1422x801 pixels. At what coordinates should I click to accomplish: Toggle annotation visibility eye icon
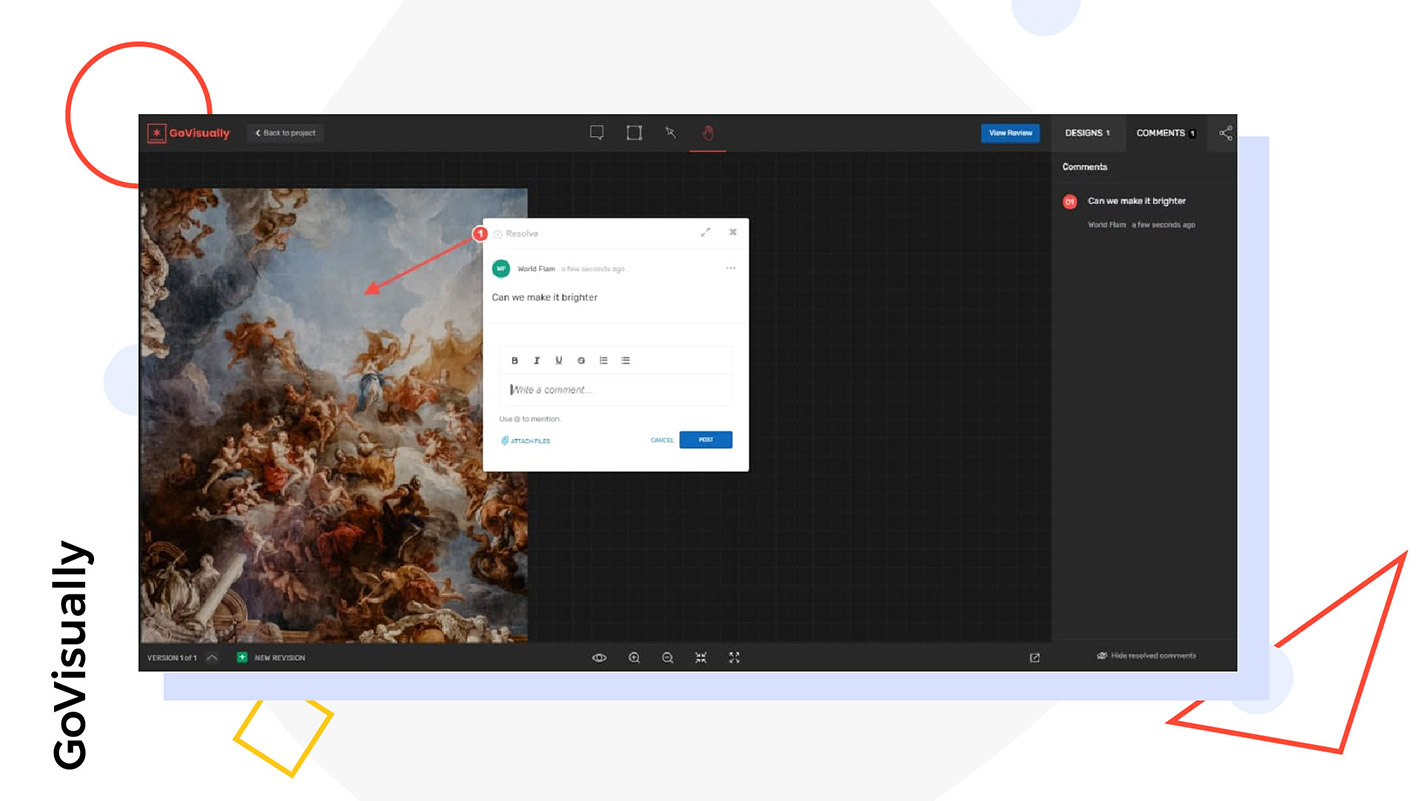click(599, 658)
